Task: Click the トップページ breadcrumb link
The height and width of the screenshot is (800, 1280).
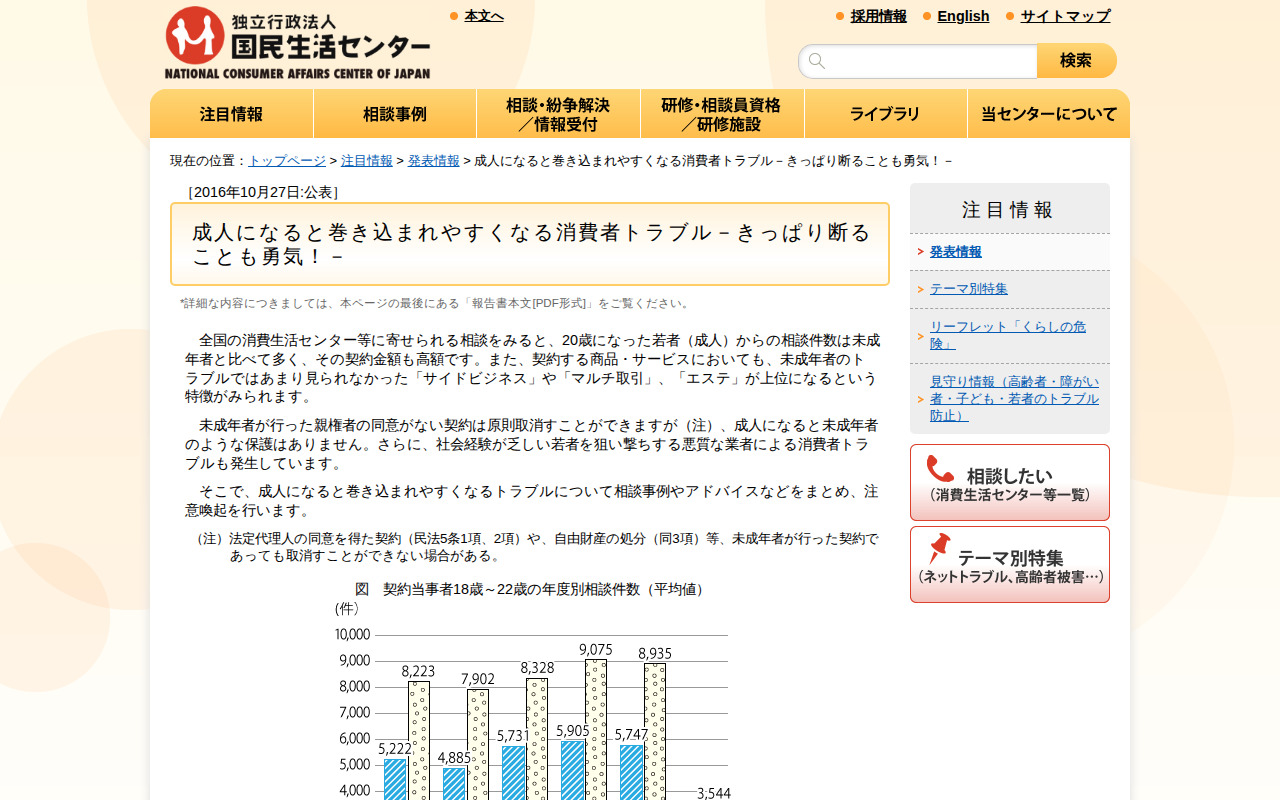Action: point(287,160)
